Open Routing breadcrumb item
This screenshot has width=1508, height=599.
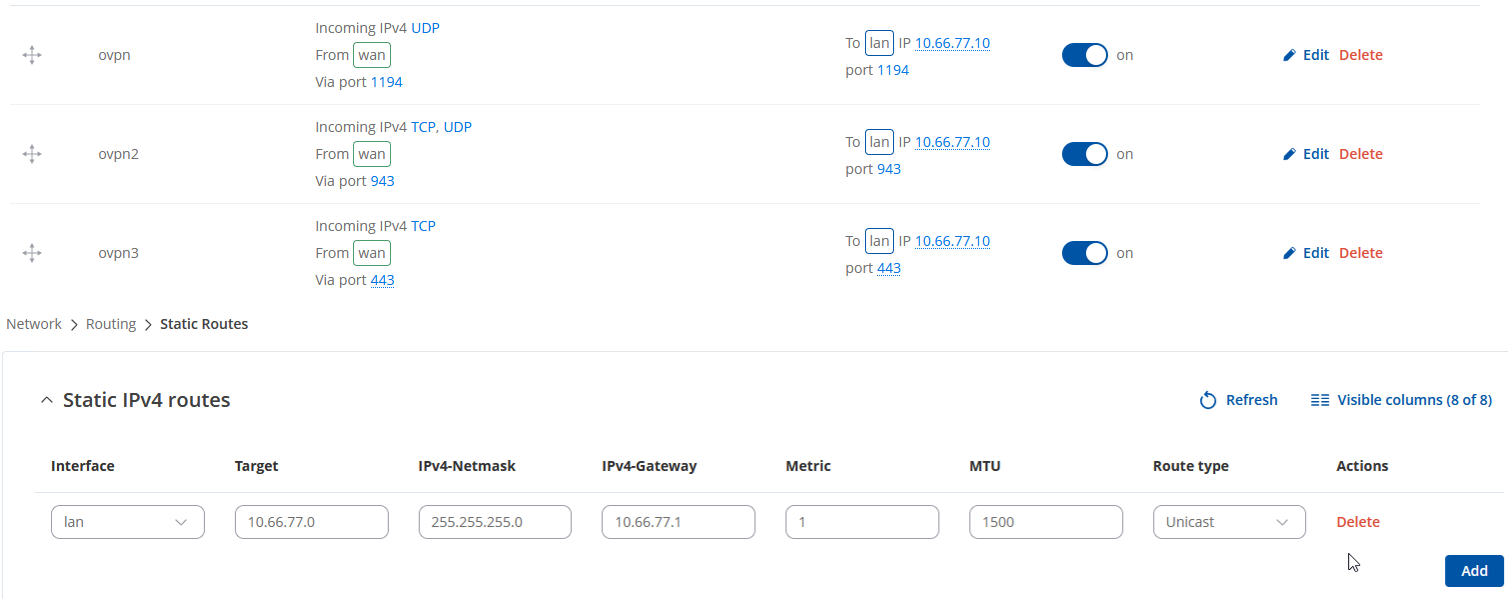coord(111,324)
